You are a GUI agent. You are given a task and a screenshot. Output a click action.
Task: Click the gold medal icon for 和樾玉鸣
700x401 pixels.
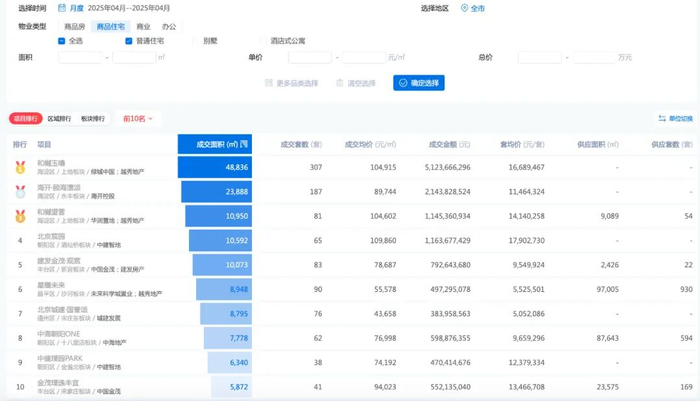tap(20, 167)
